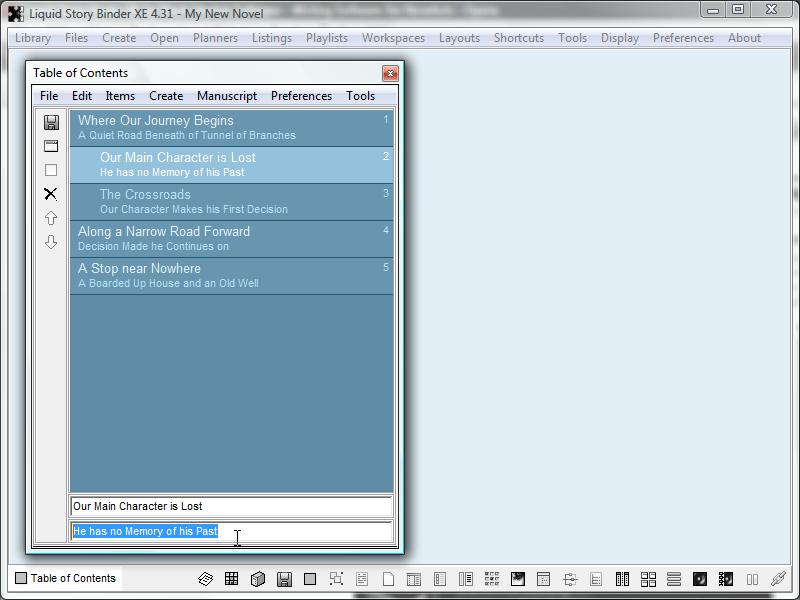Open the Library menu in main menu bar

(33, 38)
